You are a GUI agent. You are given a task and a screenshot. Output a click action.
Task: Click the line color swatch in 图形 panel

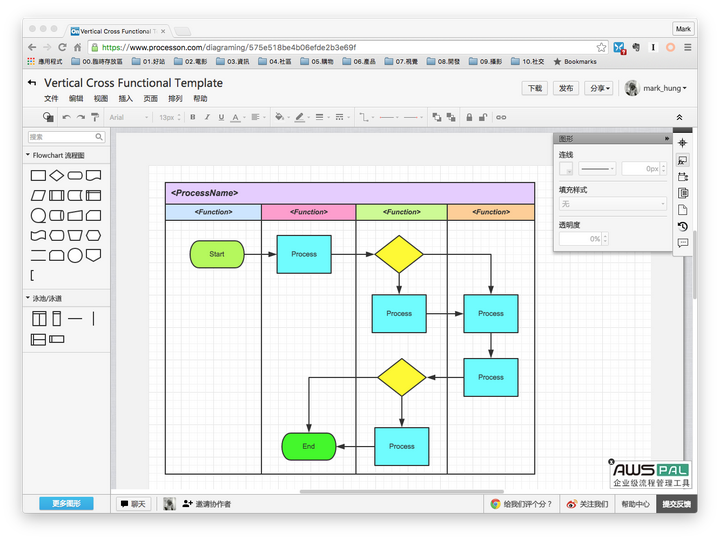pos(566,169)
